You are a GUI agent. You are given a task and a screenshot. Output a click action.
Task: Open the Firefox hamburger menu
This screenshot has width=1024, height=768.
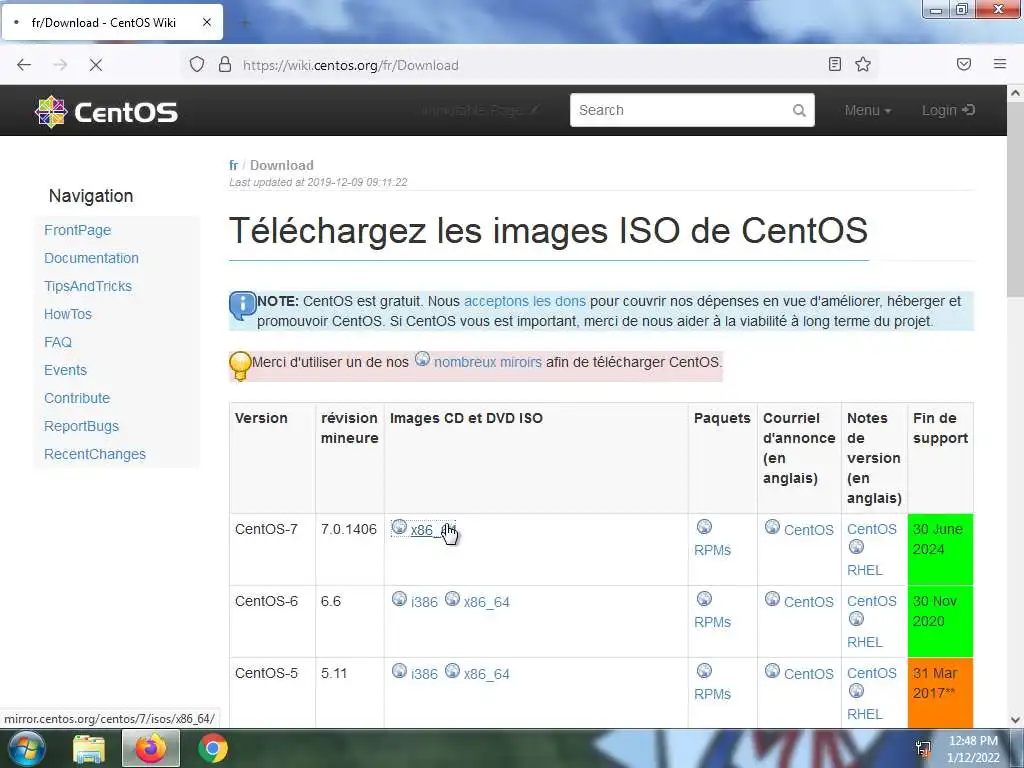(1000, 64)
